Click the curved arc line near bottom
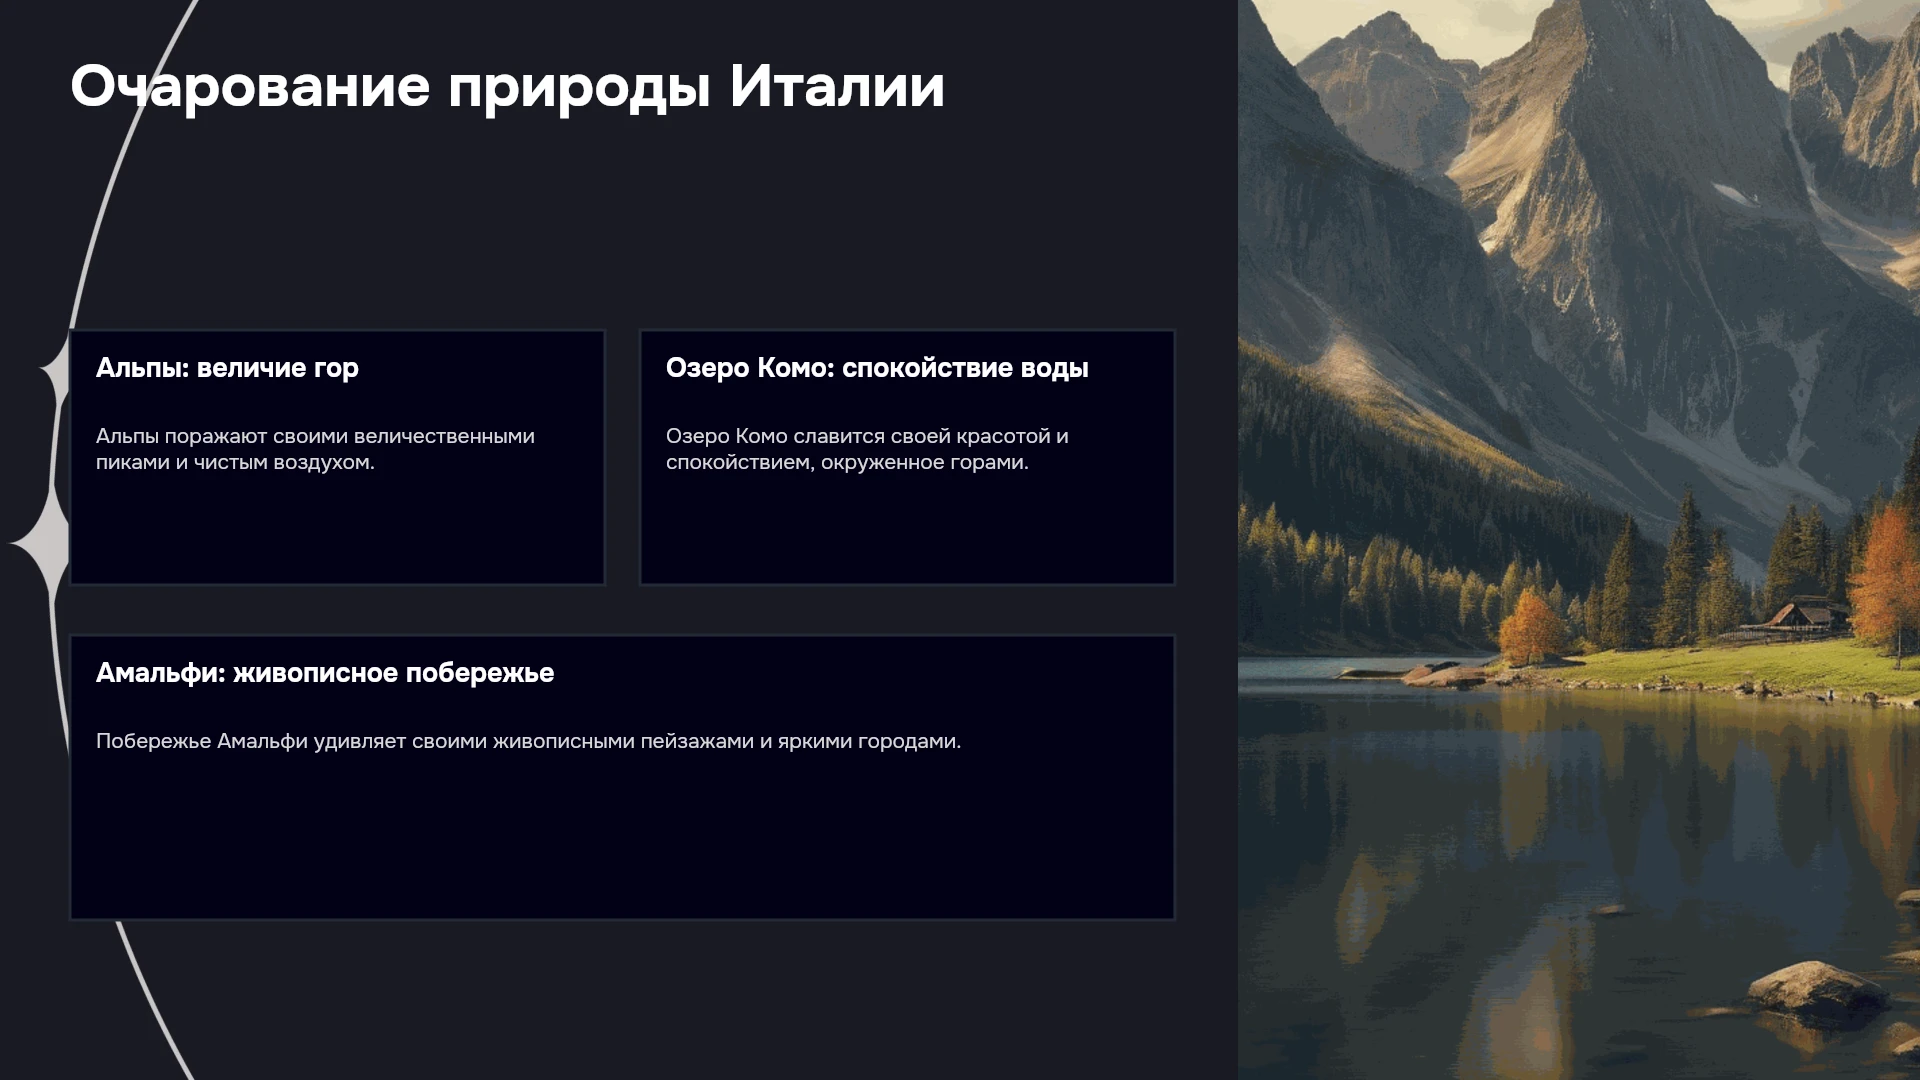This screenshot has width=1920, height=1080. point(155,1000)
